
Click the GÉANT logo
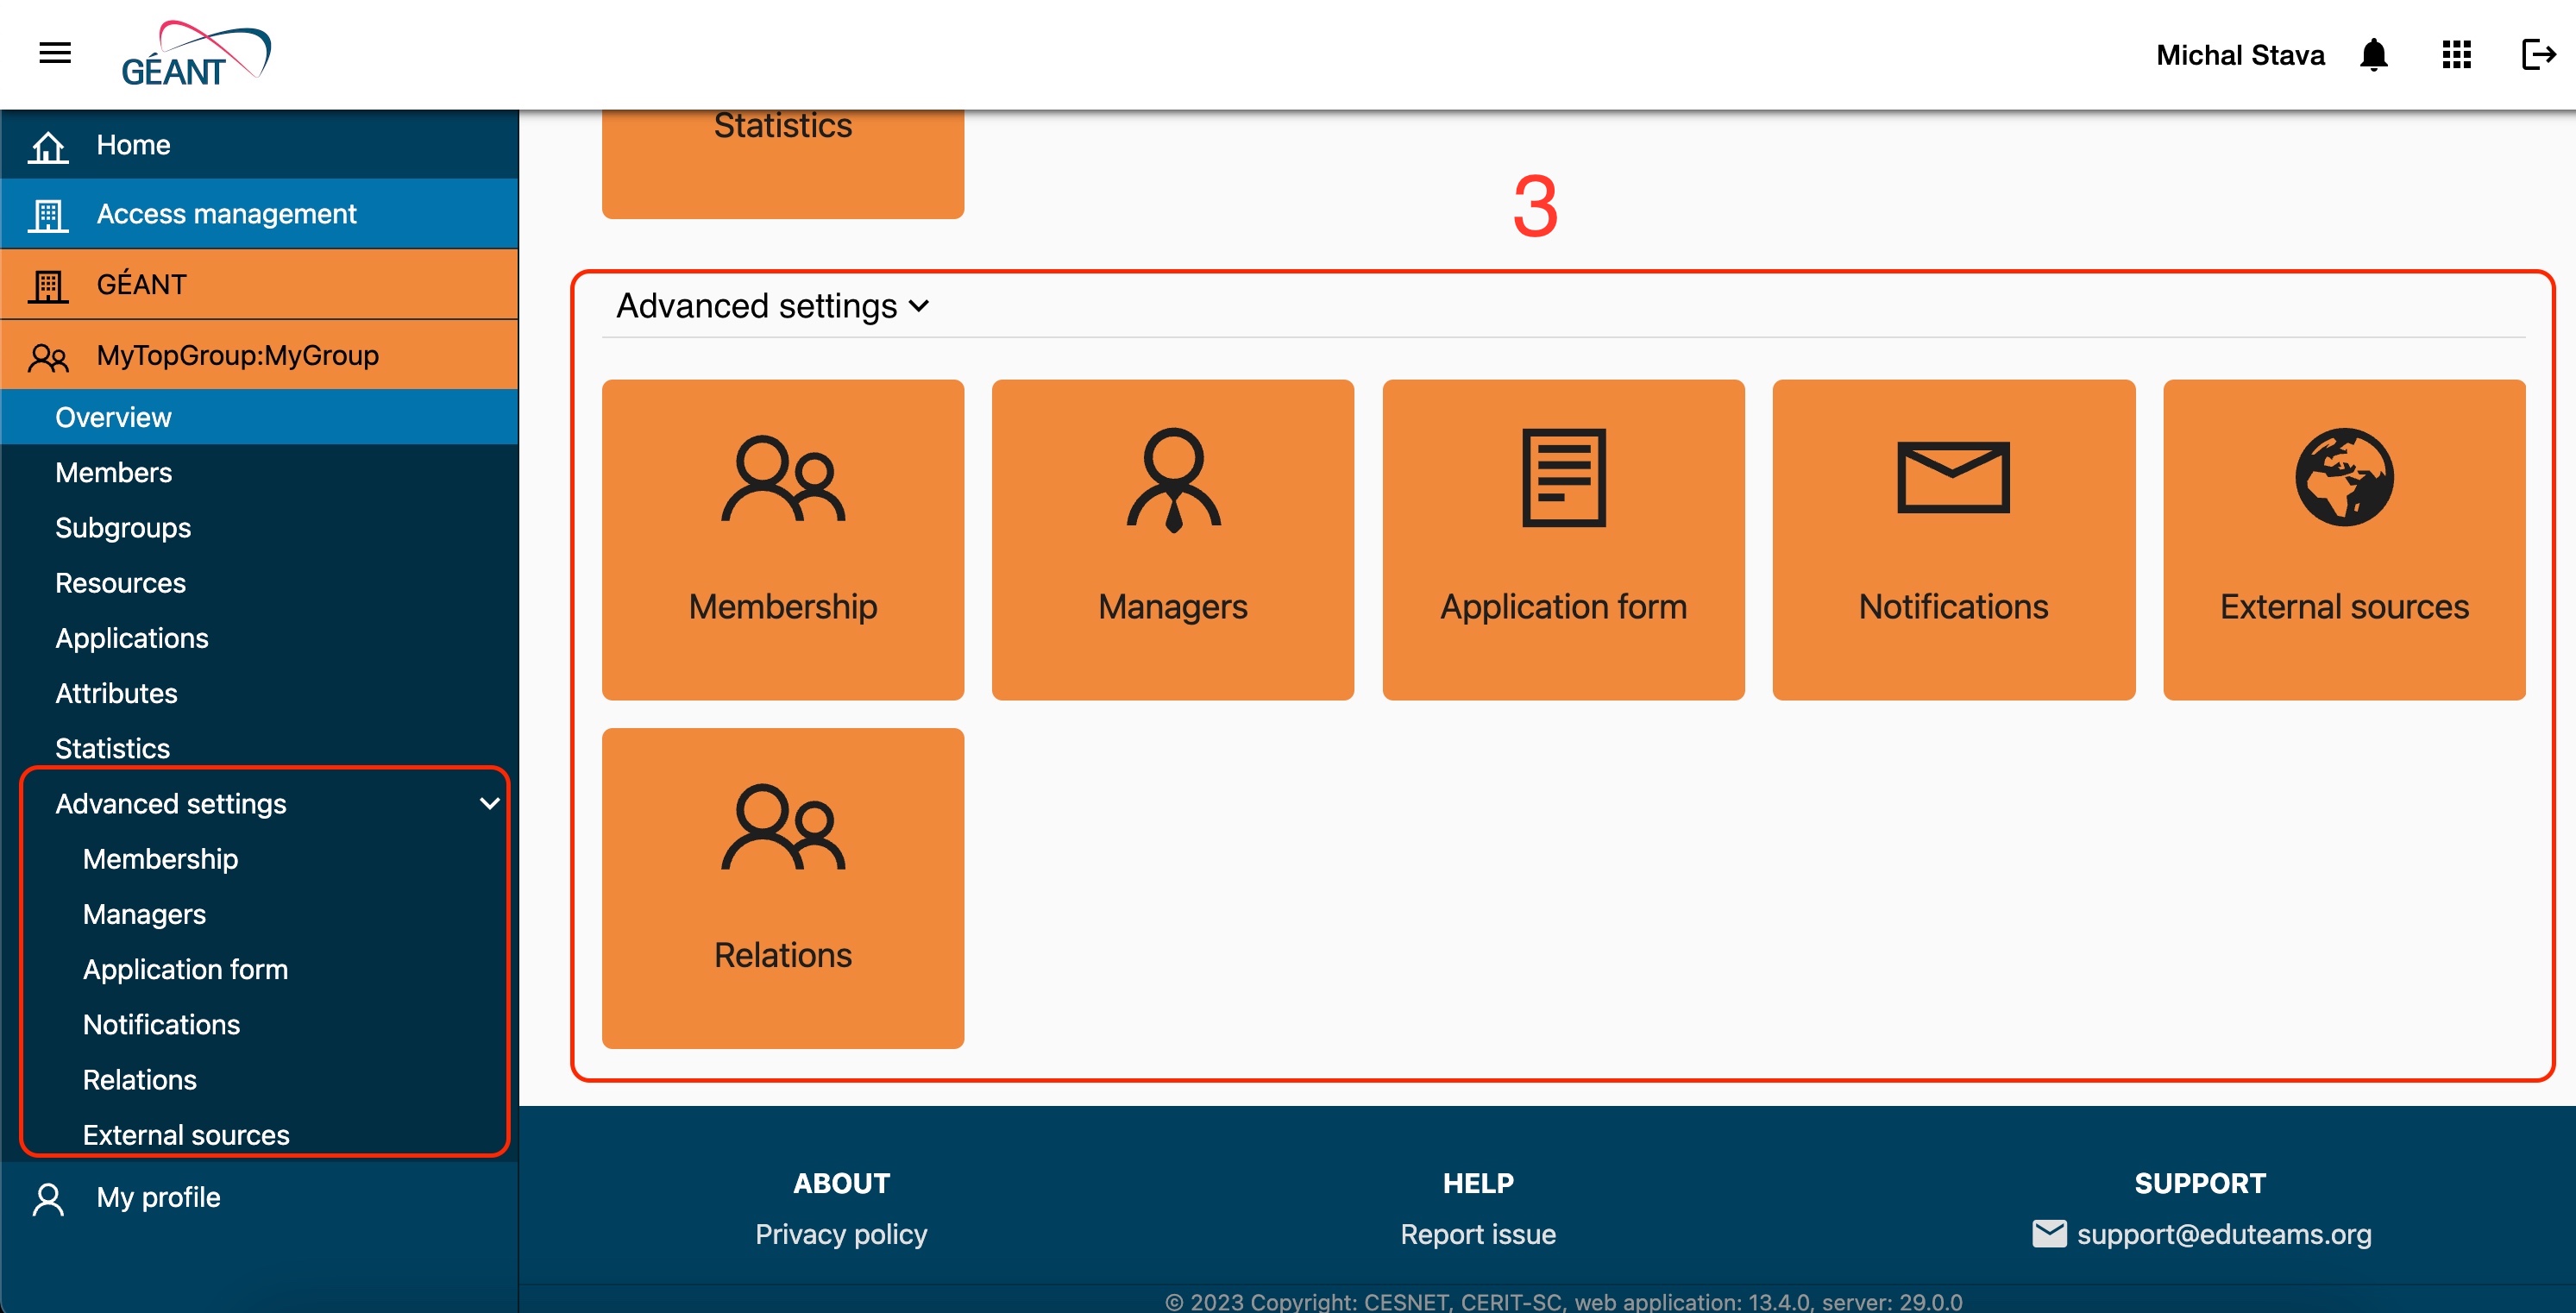point(196,54)
